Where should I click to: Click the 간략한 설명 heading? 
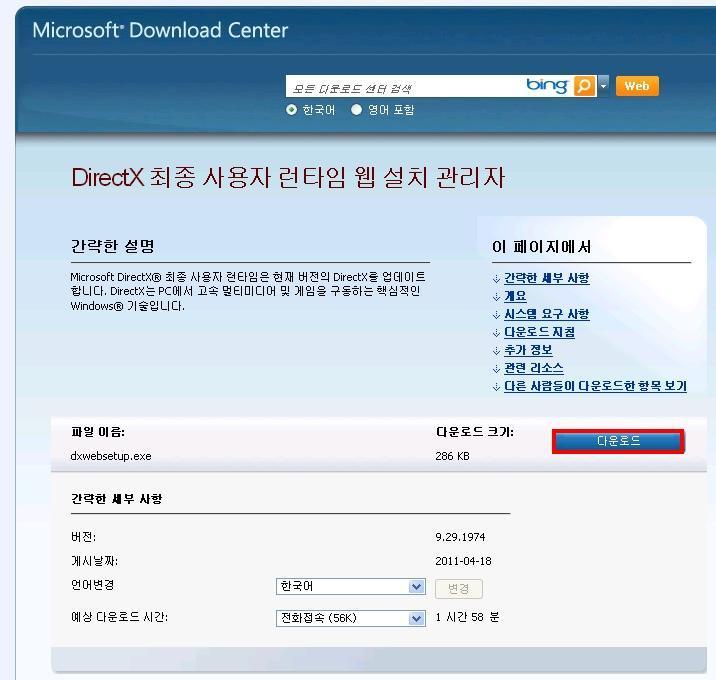(x=112, y=247)
